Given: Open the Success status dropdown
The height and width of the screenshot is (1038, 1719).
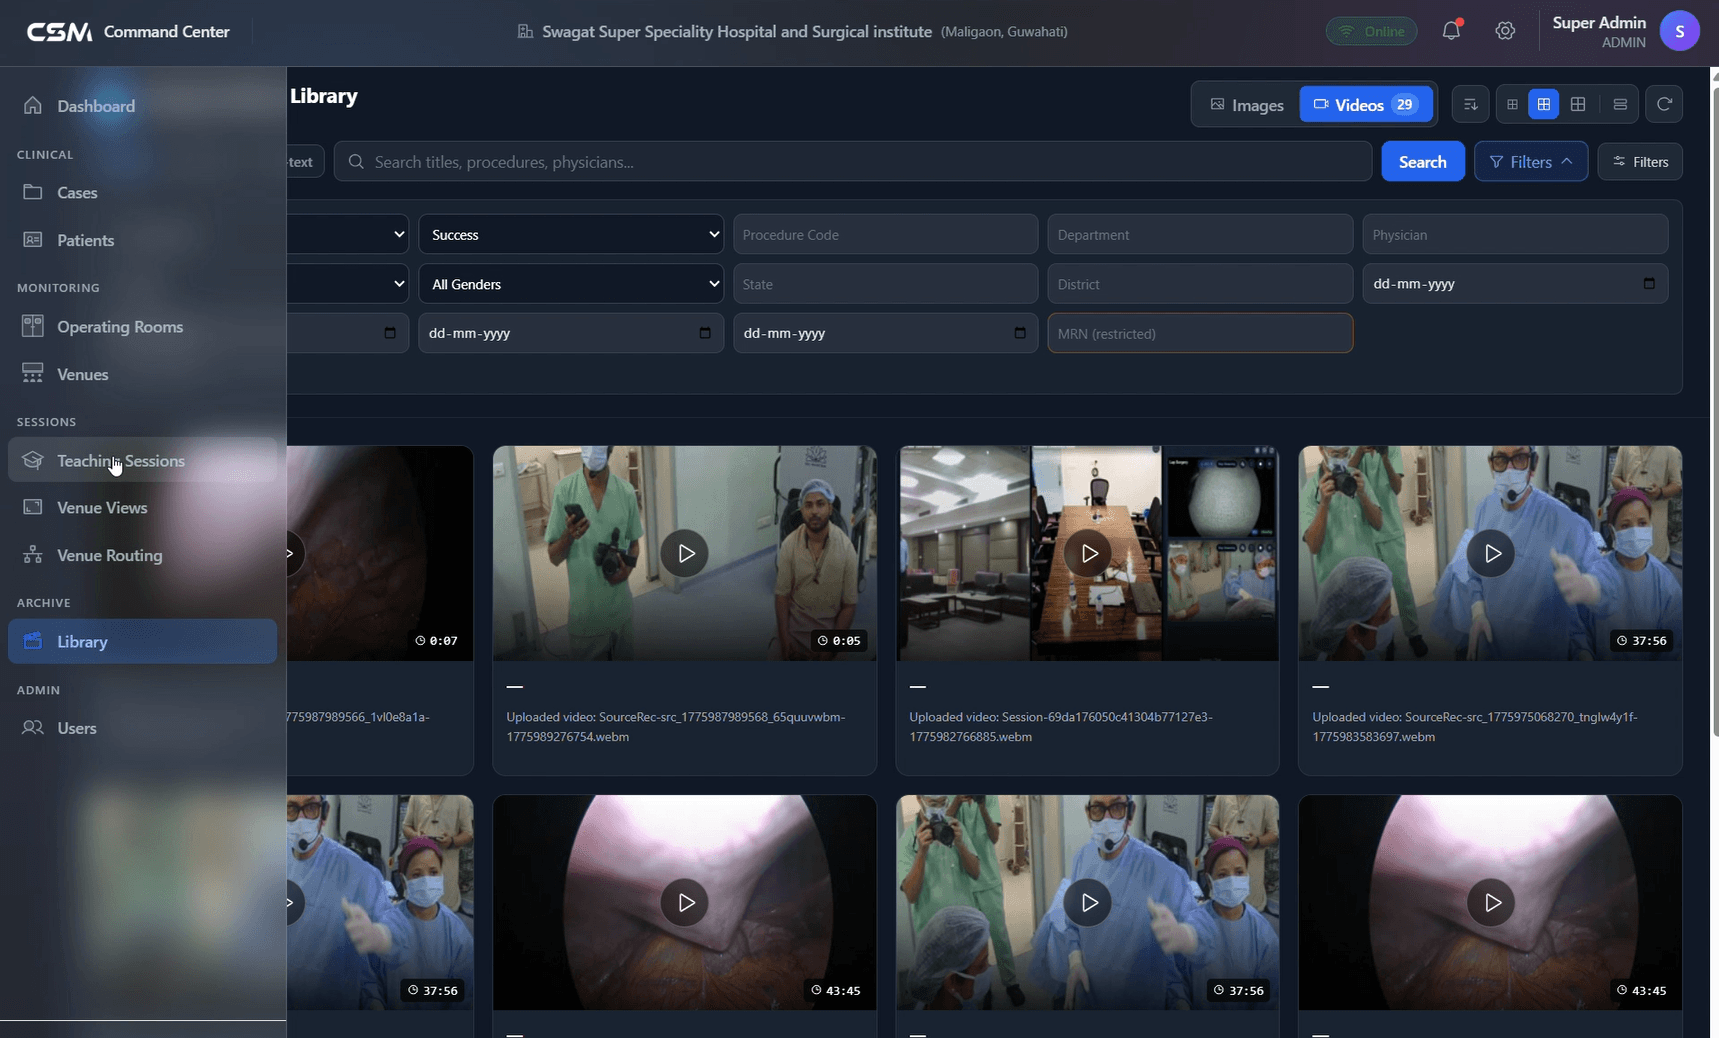Looking at the screenshot, I should tap(571, 234).
